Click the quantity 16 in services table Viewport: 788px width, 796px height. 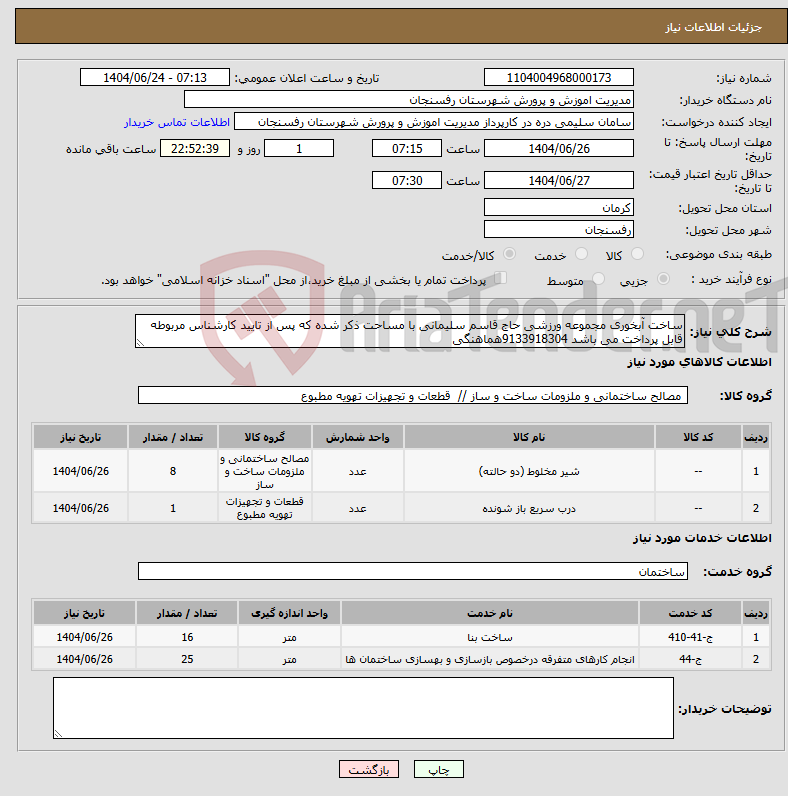click(x=187, y=637)
